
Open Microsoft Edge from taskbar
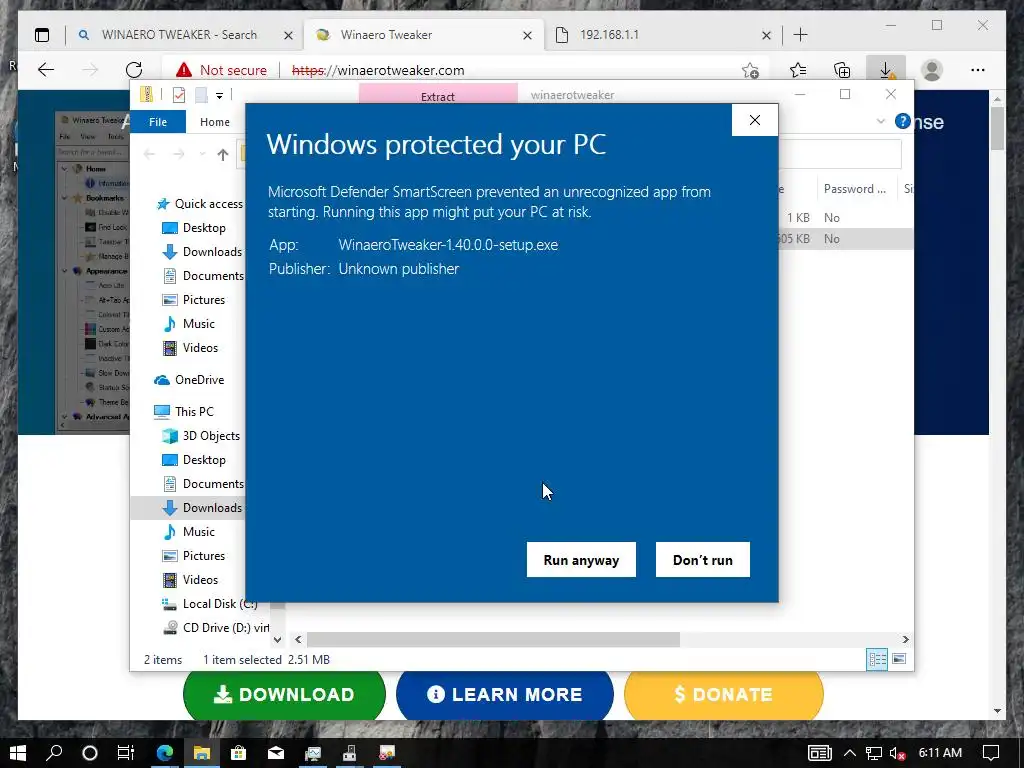pos(165,753)
